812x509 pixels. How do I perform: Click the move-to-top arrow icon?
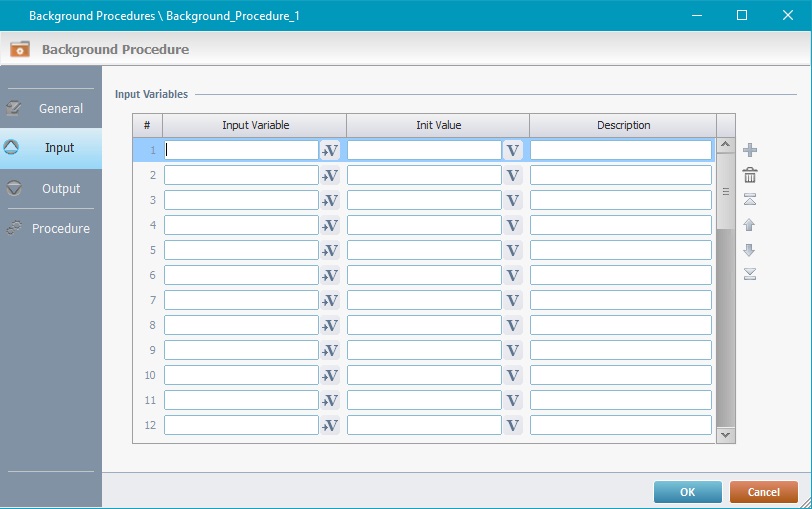tap(750, 200)
